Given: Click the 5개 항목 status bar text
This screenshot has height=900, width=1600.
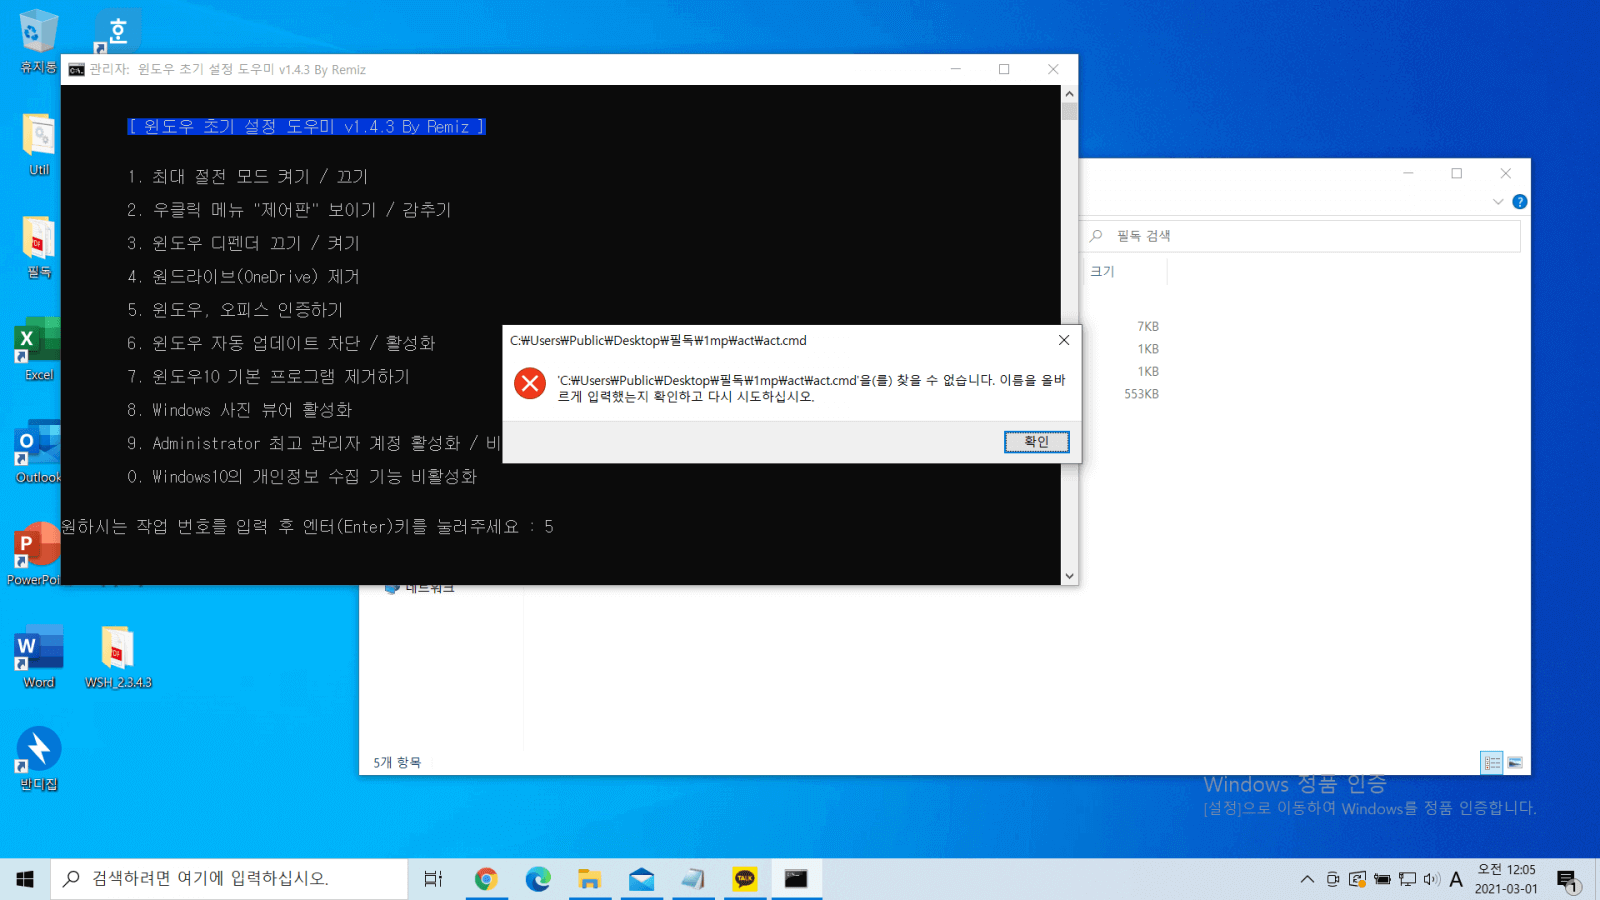Looking at the screenshot, I should [x=397, y=762].
